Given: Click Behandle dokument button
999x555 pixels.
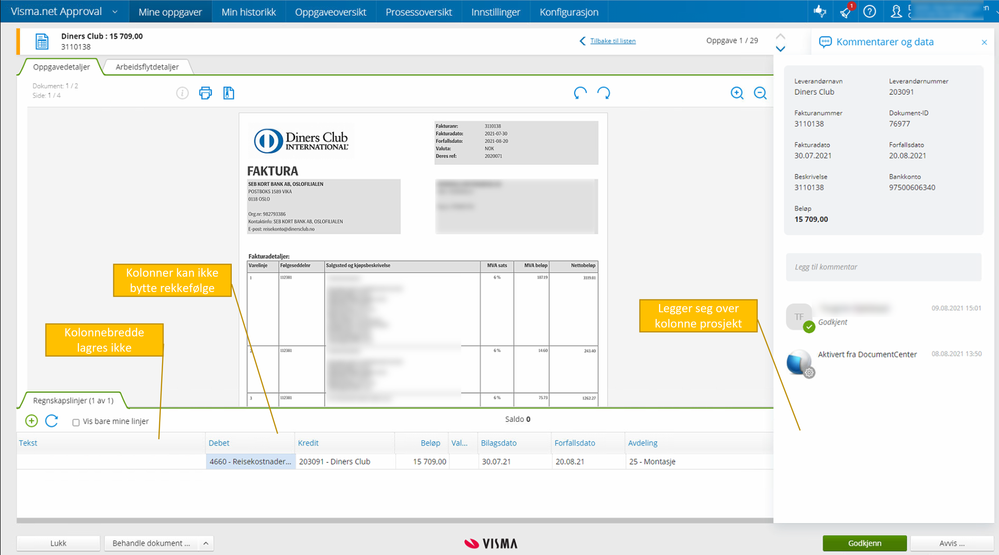Looking at the screenshot, I should click(x=151, y=544).
